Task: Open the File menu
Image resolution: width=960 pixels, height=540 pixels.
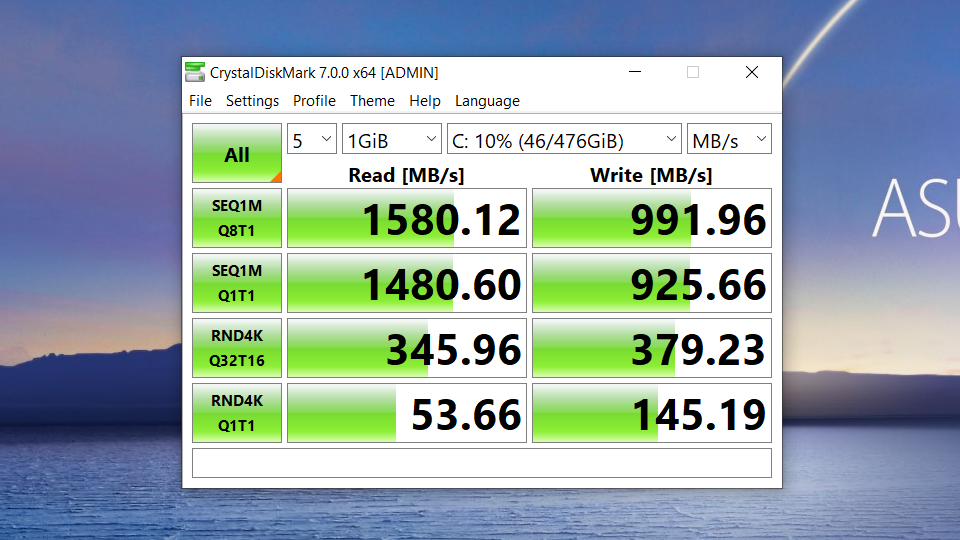Action: pos(200,100)
